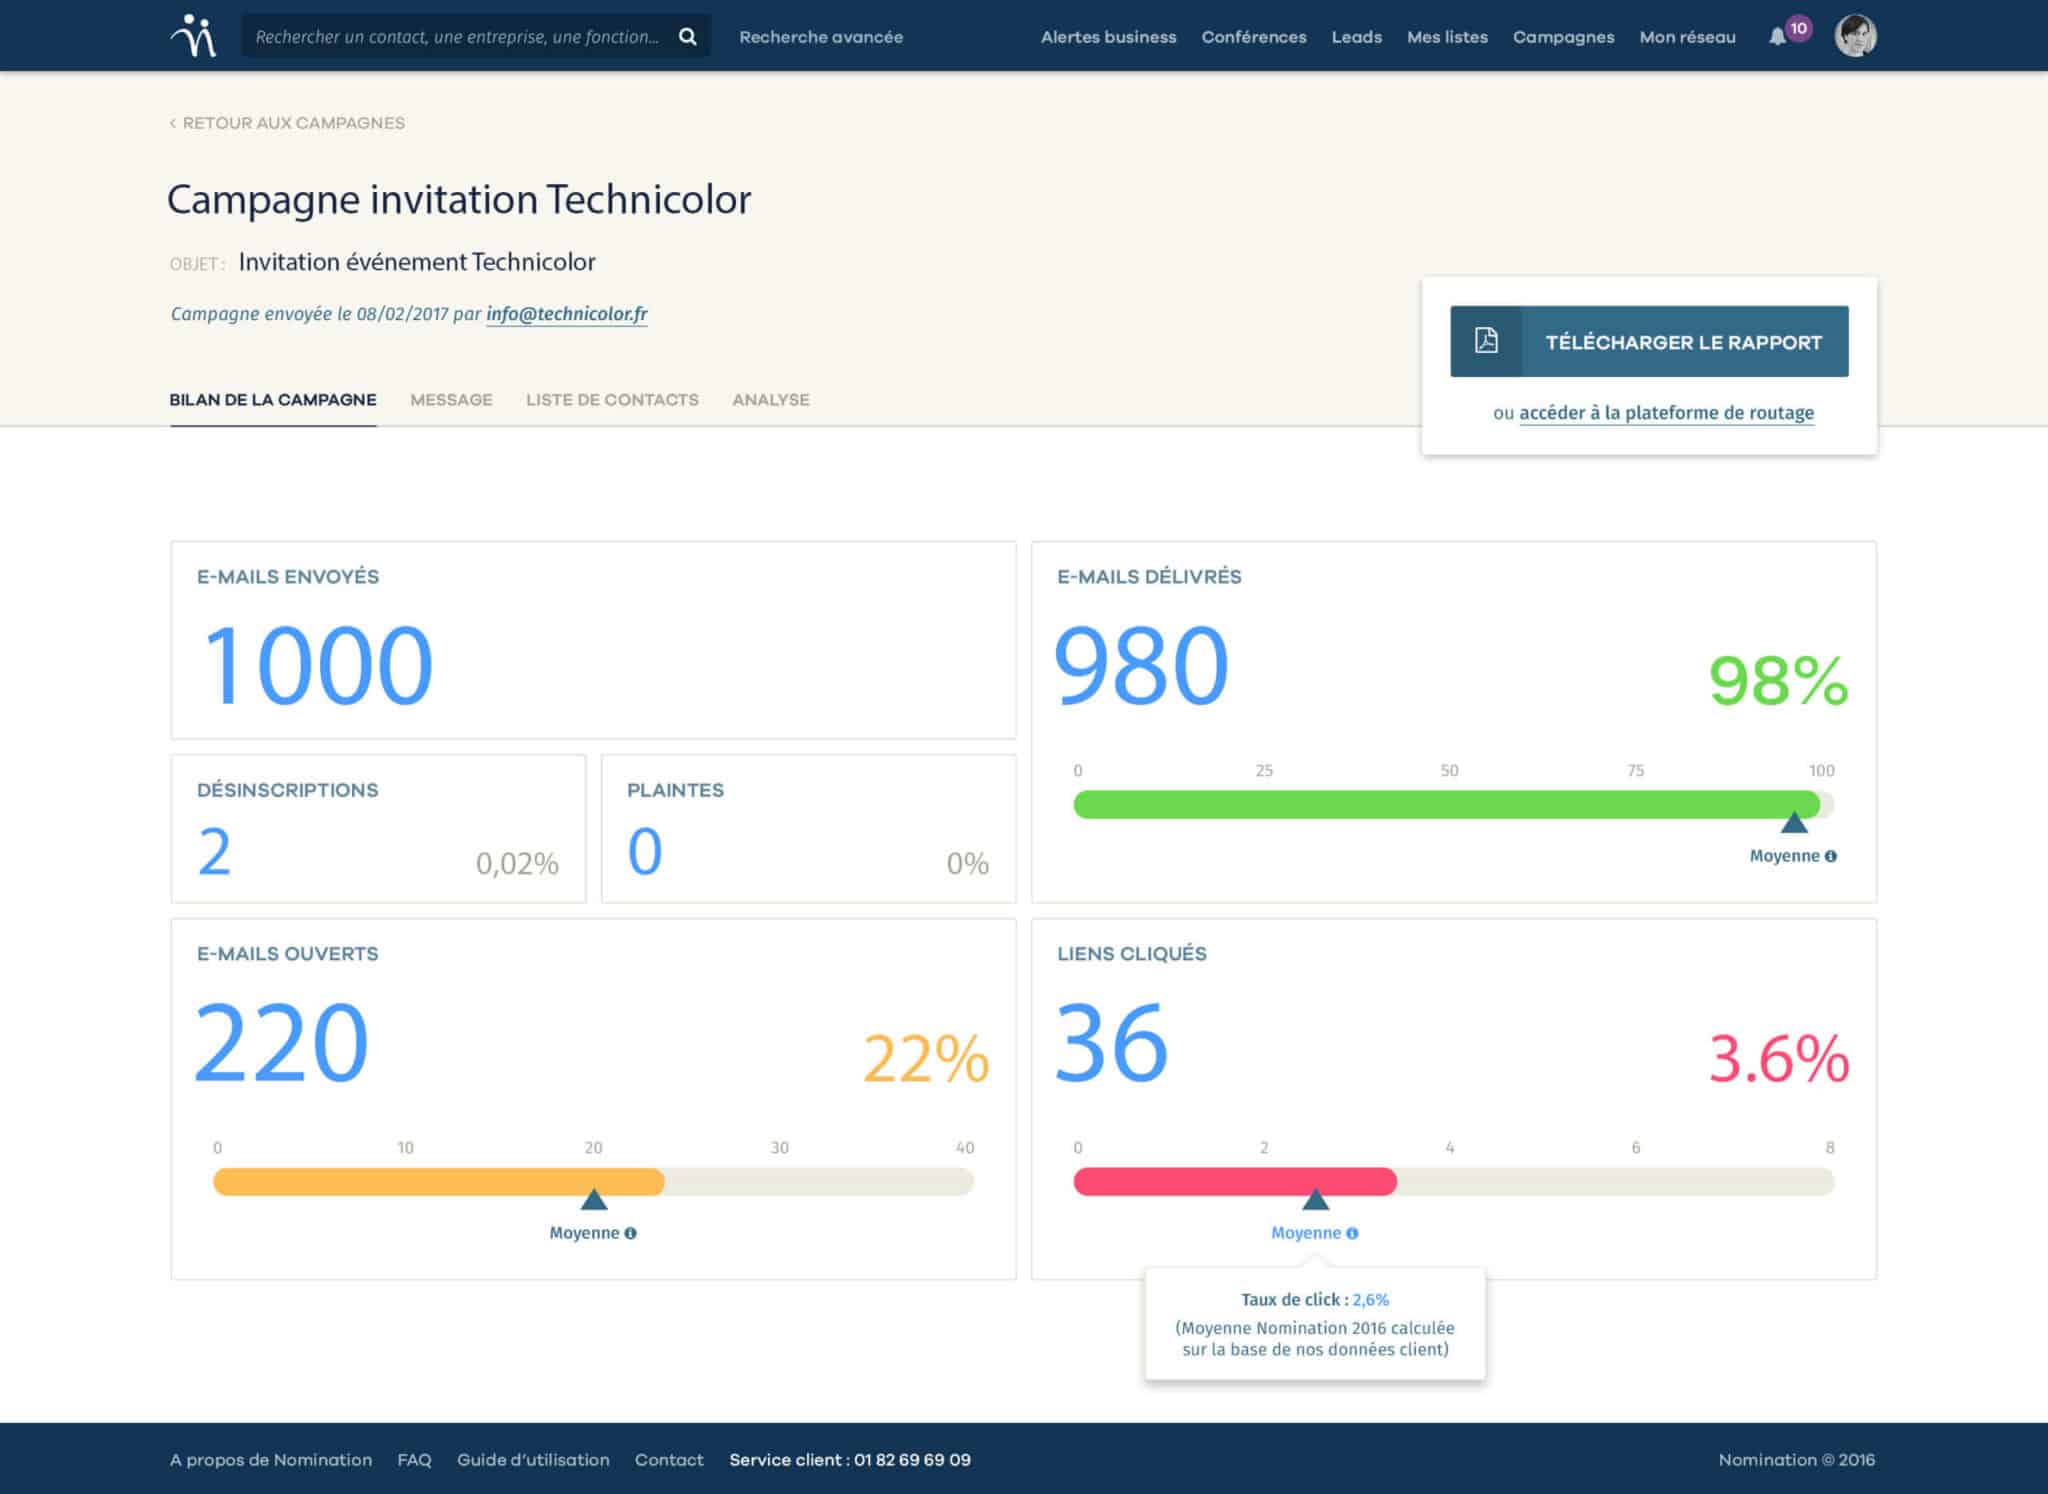Open the Liste de contacts tab
The image size is (2048, 1494).
[612, 400]
